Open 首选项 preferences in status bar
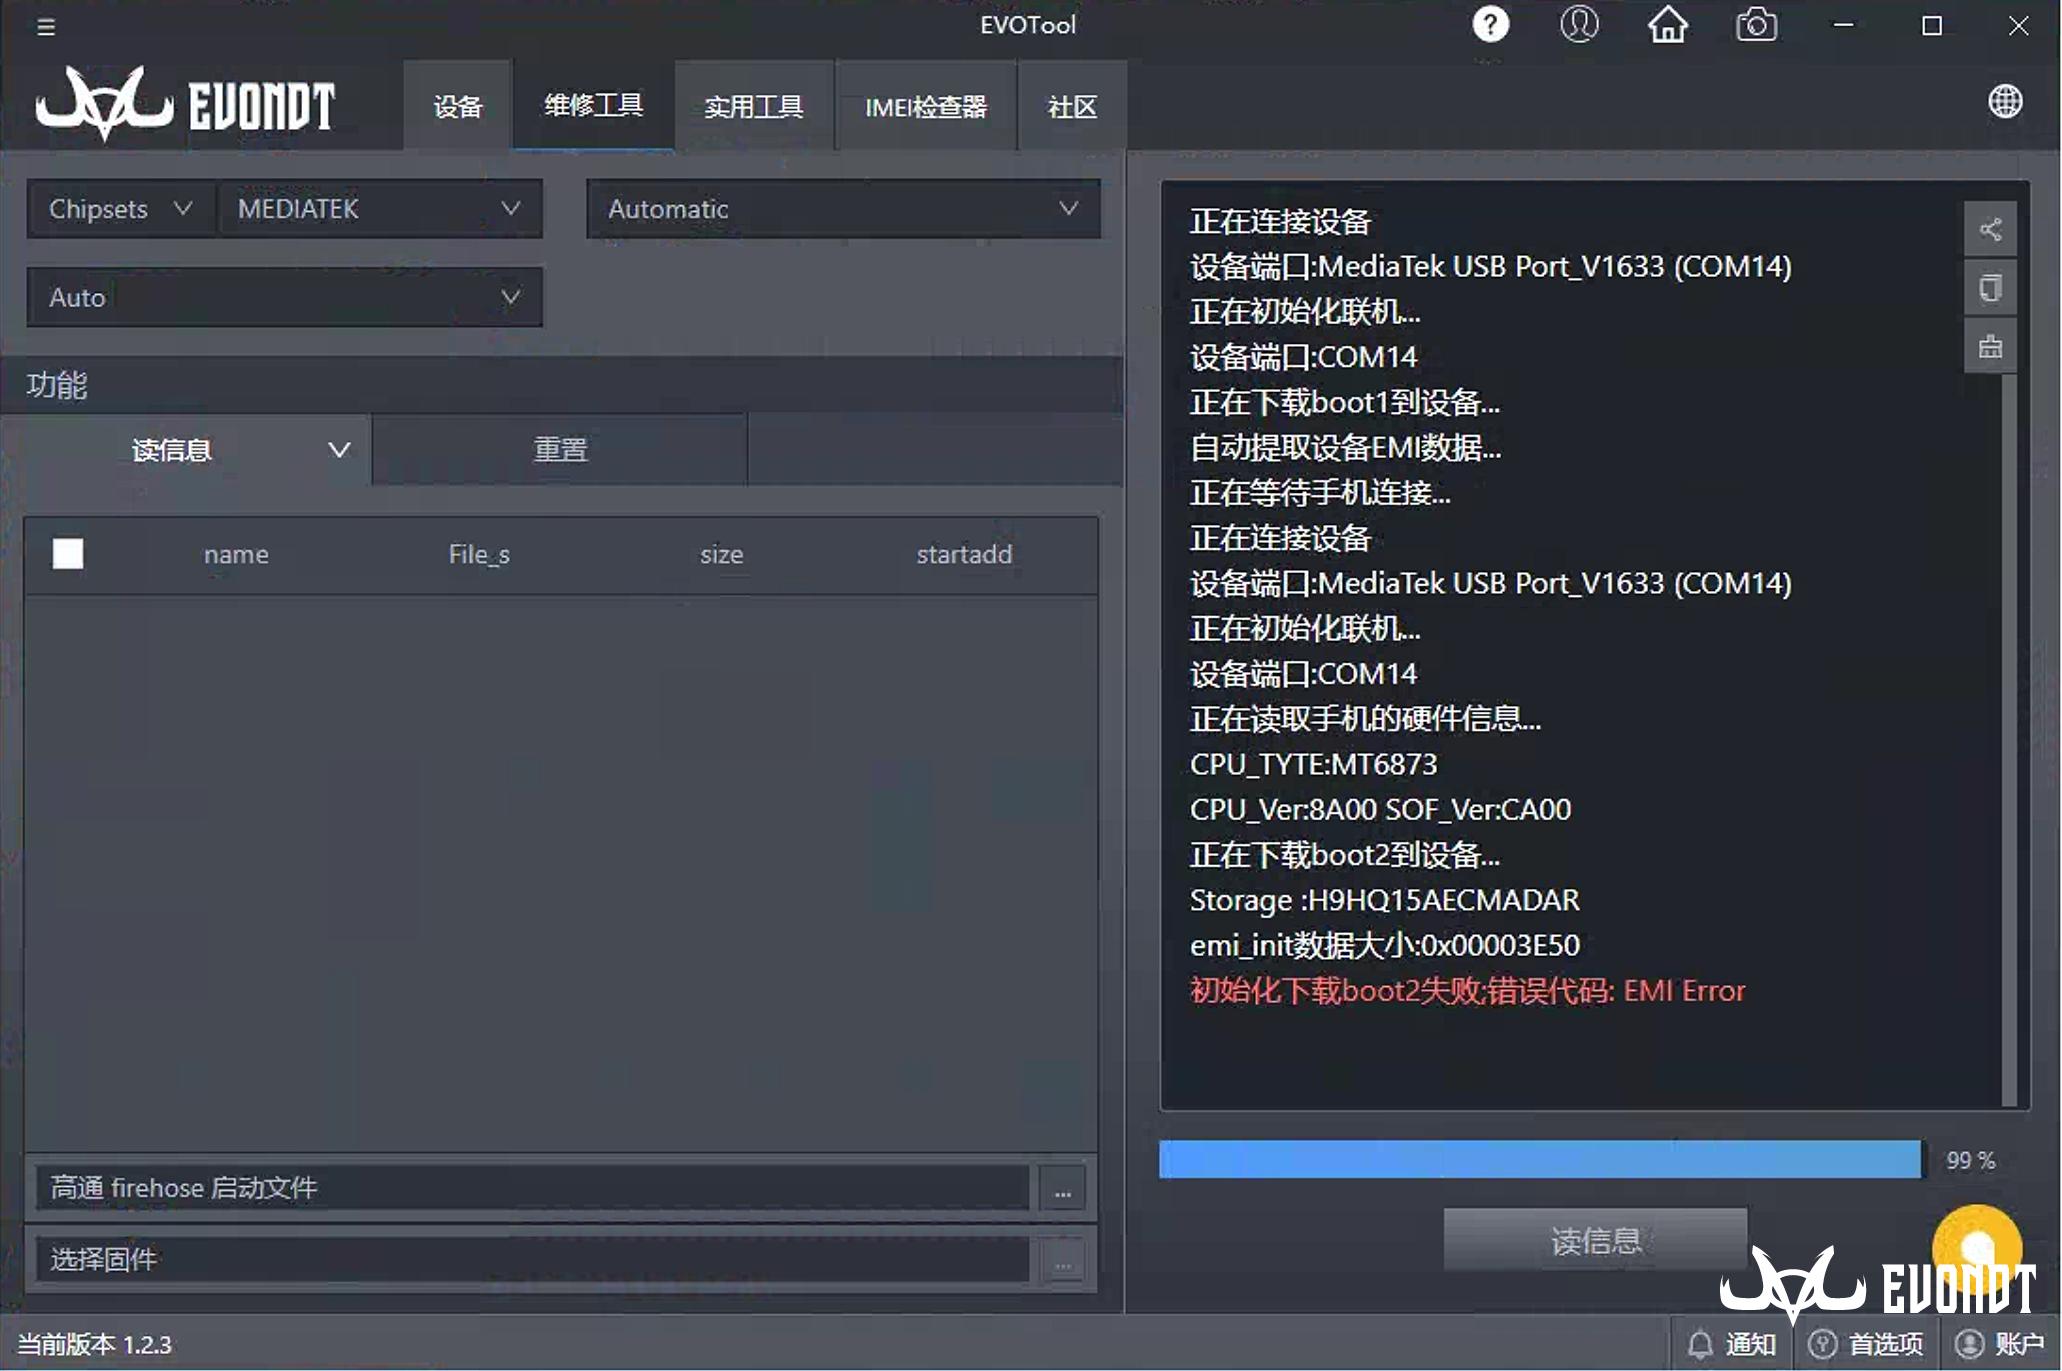Image resolution: width=2062 pixels, height=1371 pixels. point(1866,1343)
